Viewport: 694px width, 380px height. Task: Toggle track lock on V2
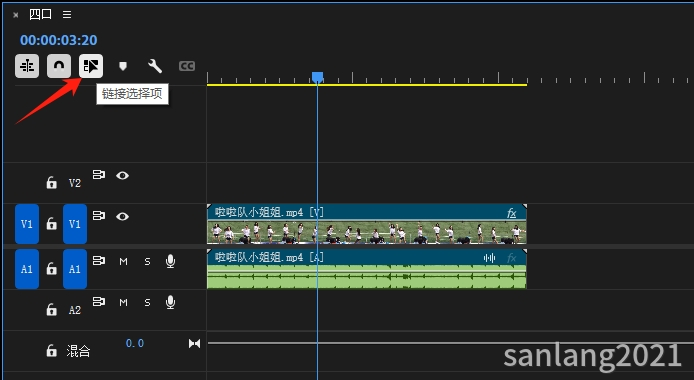pyautogui.click(x=52, y=182)
